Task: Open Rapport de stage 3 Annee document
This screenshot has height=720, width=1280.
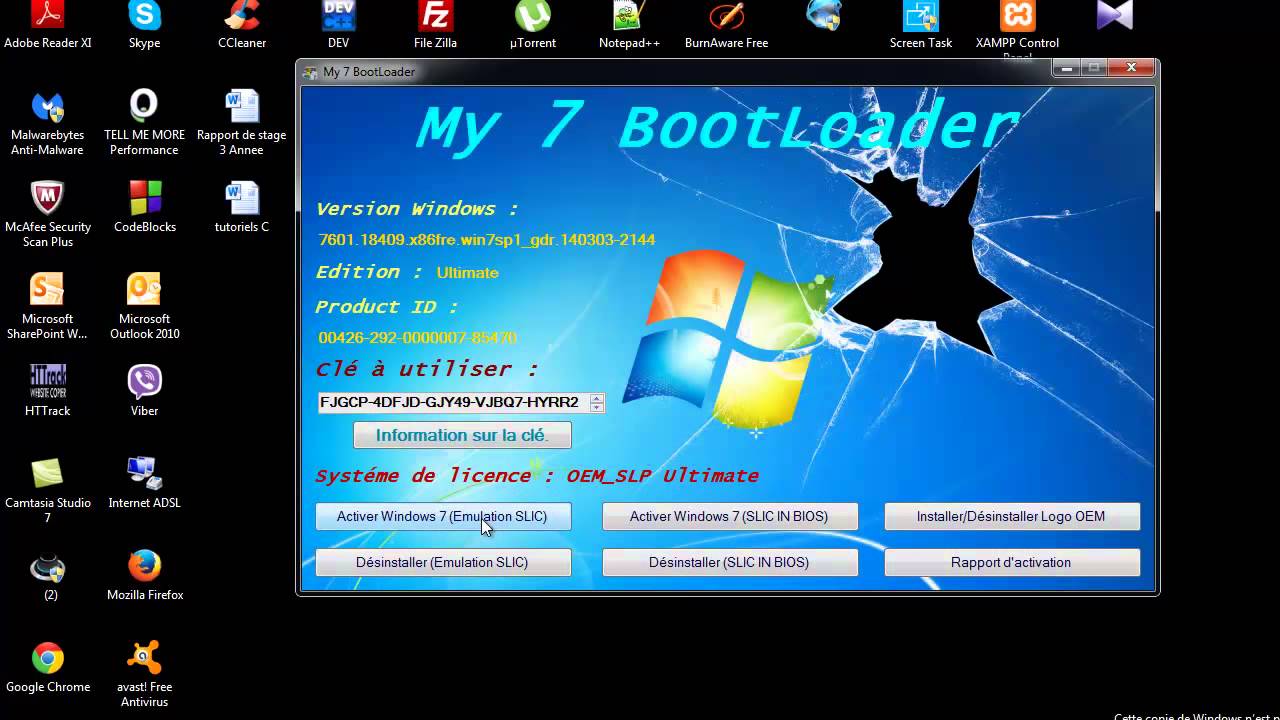Action: coord(242,124)
